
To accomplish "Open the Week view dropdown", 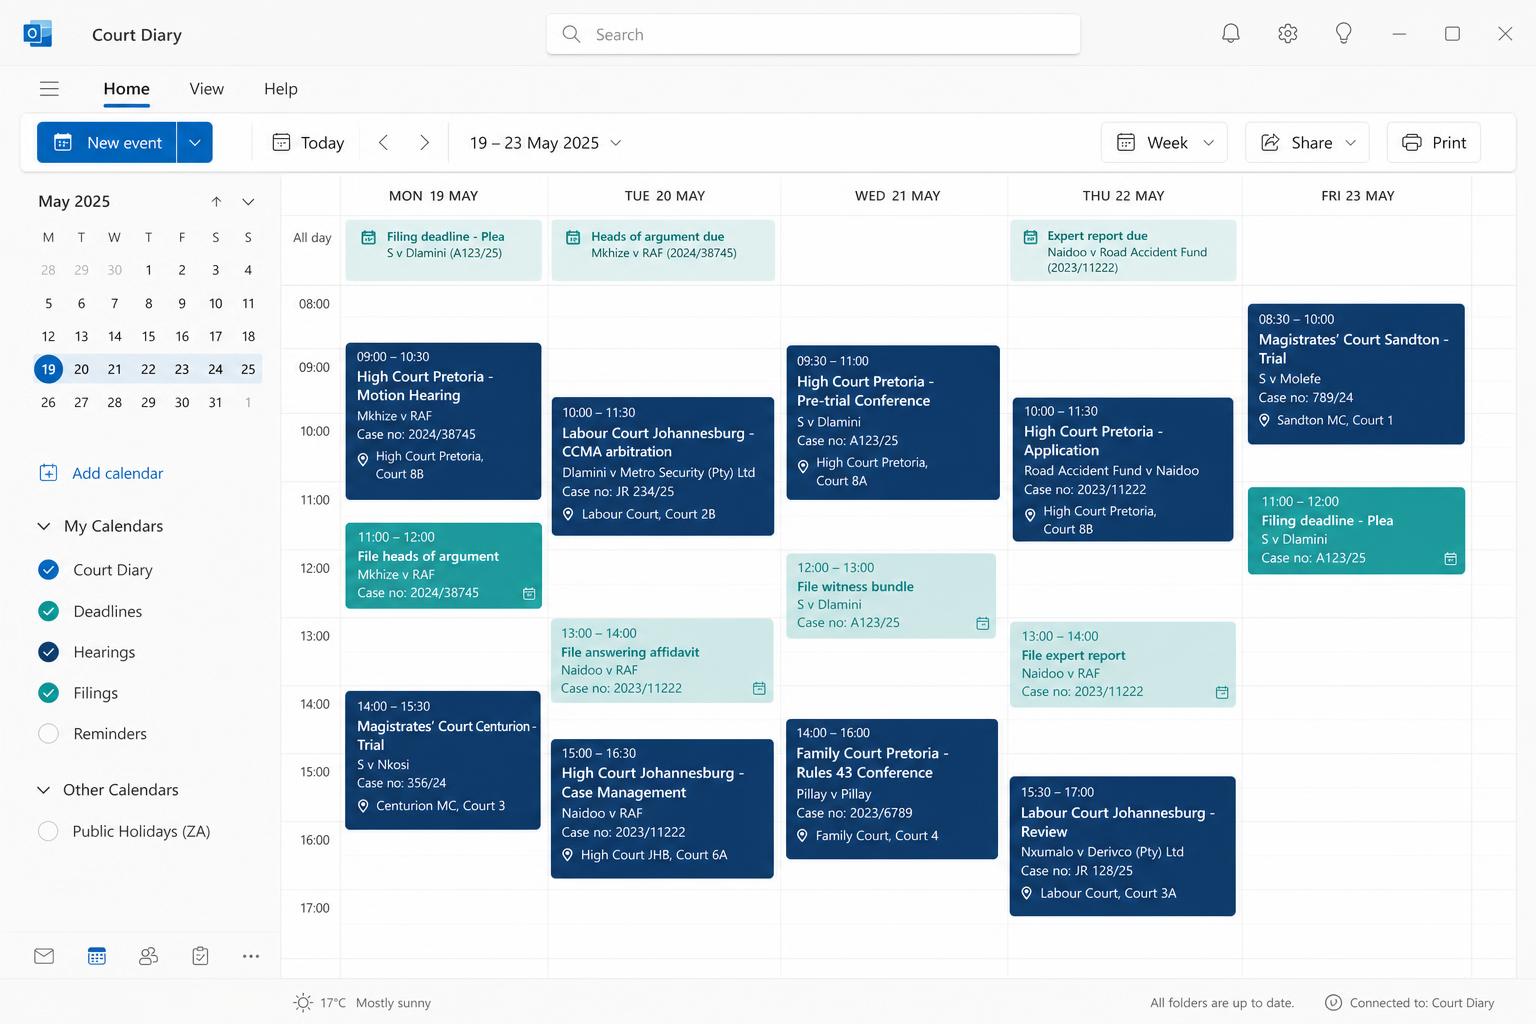I will coord(1165,143).
